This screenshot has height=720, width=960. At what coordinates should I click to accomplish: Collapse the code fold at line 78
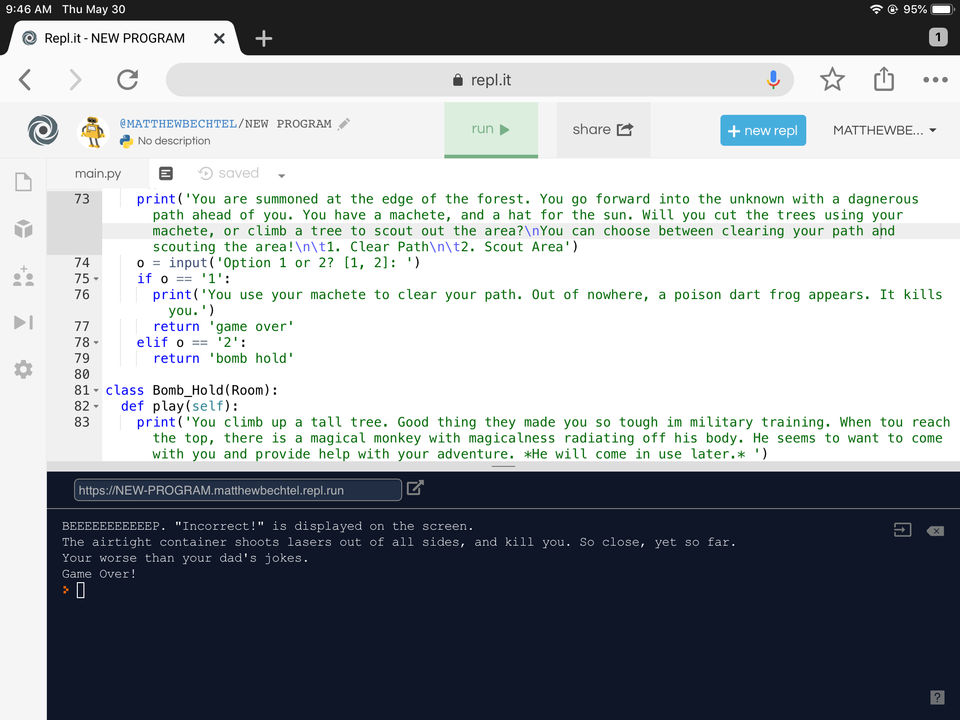(x=96, y=343)
